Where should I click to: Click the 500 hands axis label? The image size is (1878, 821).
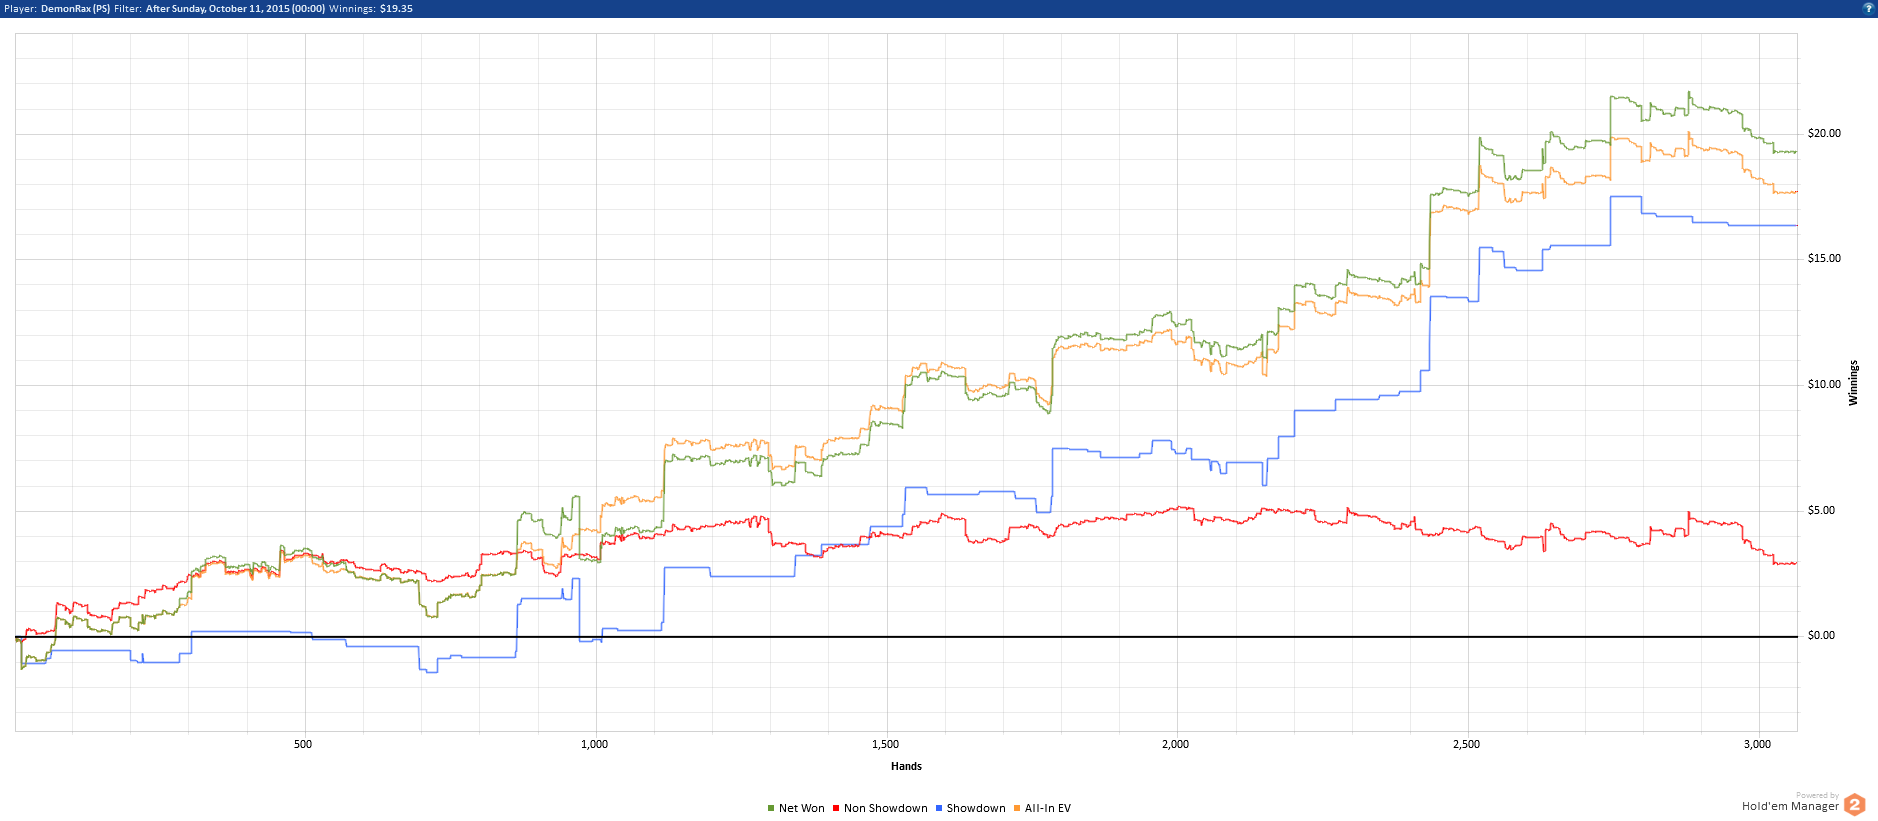[303, 744]
